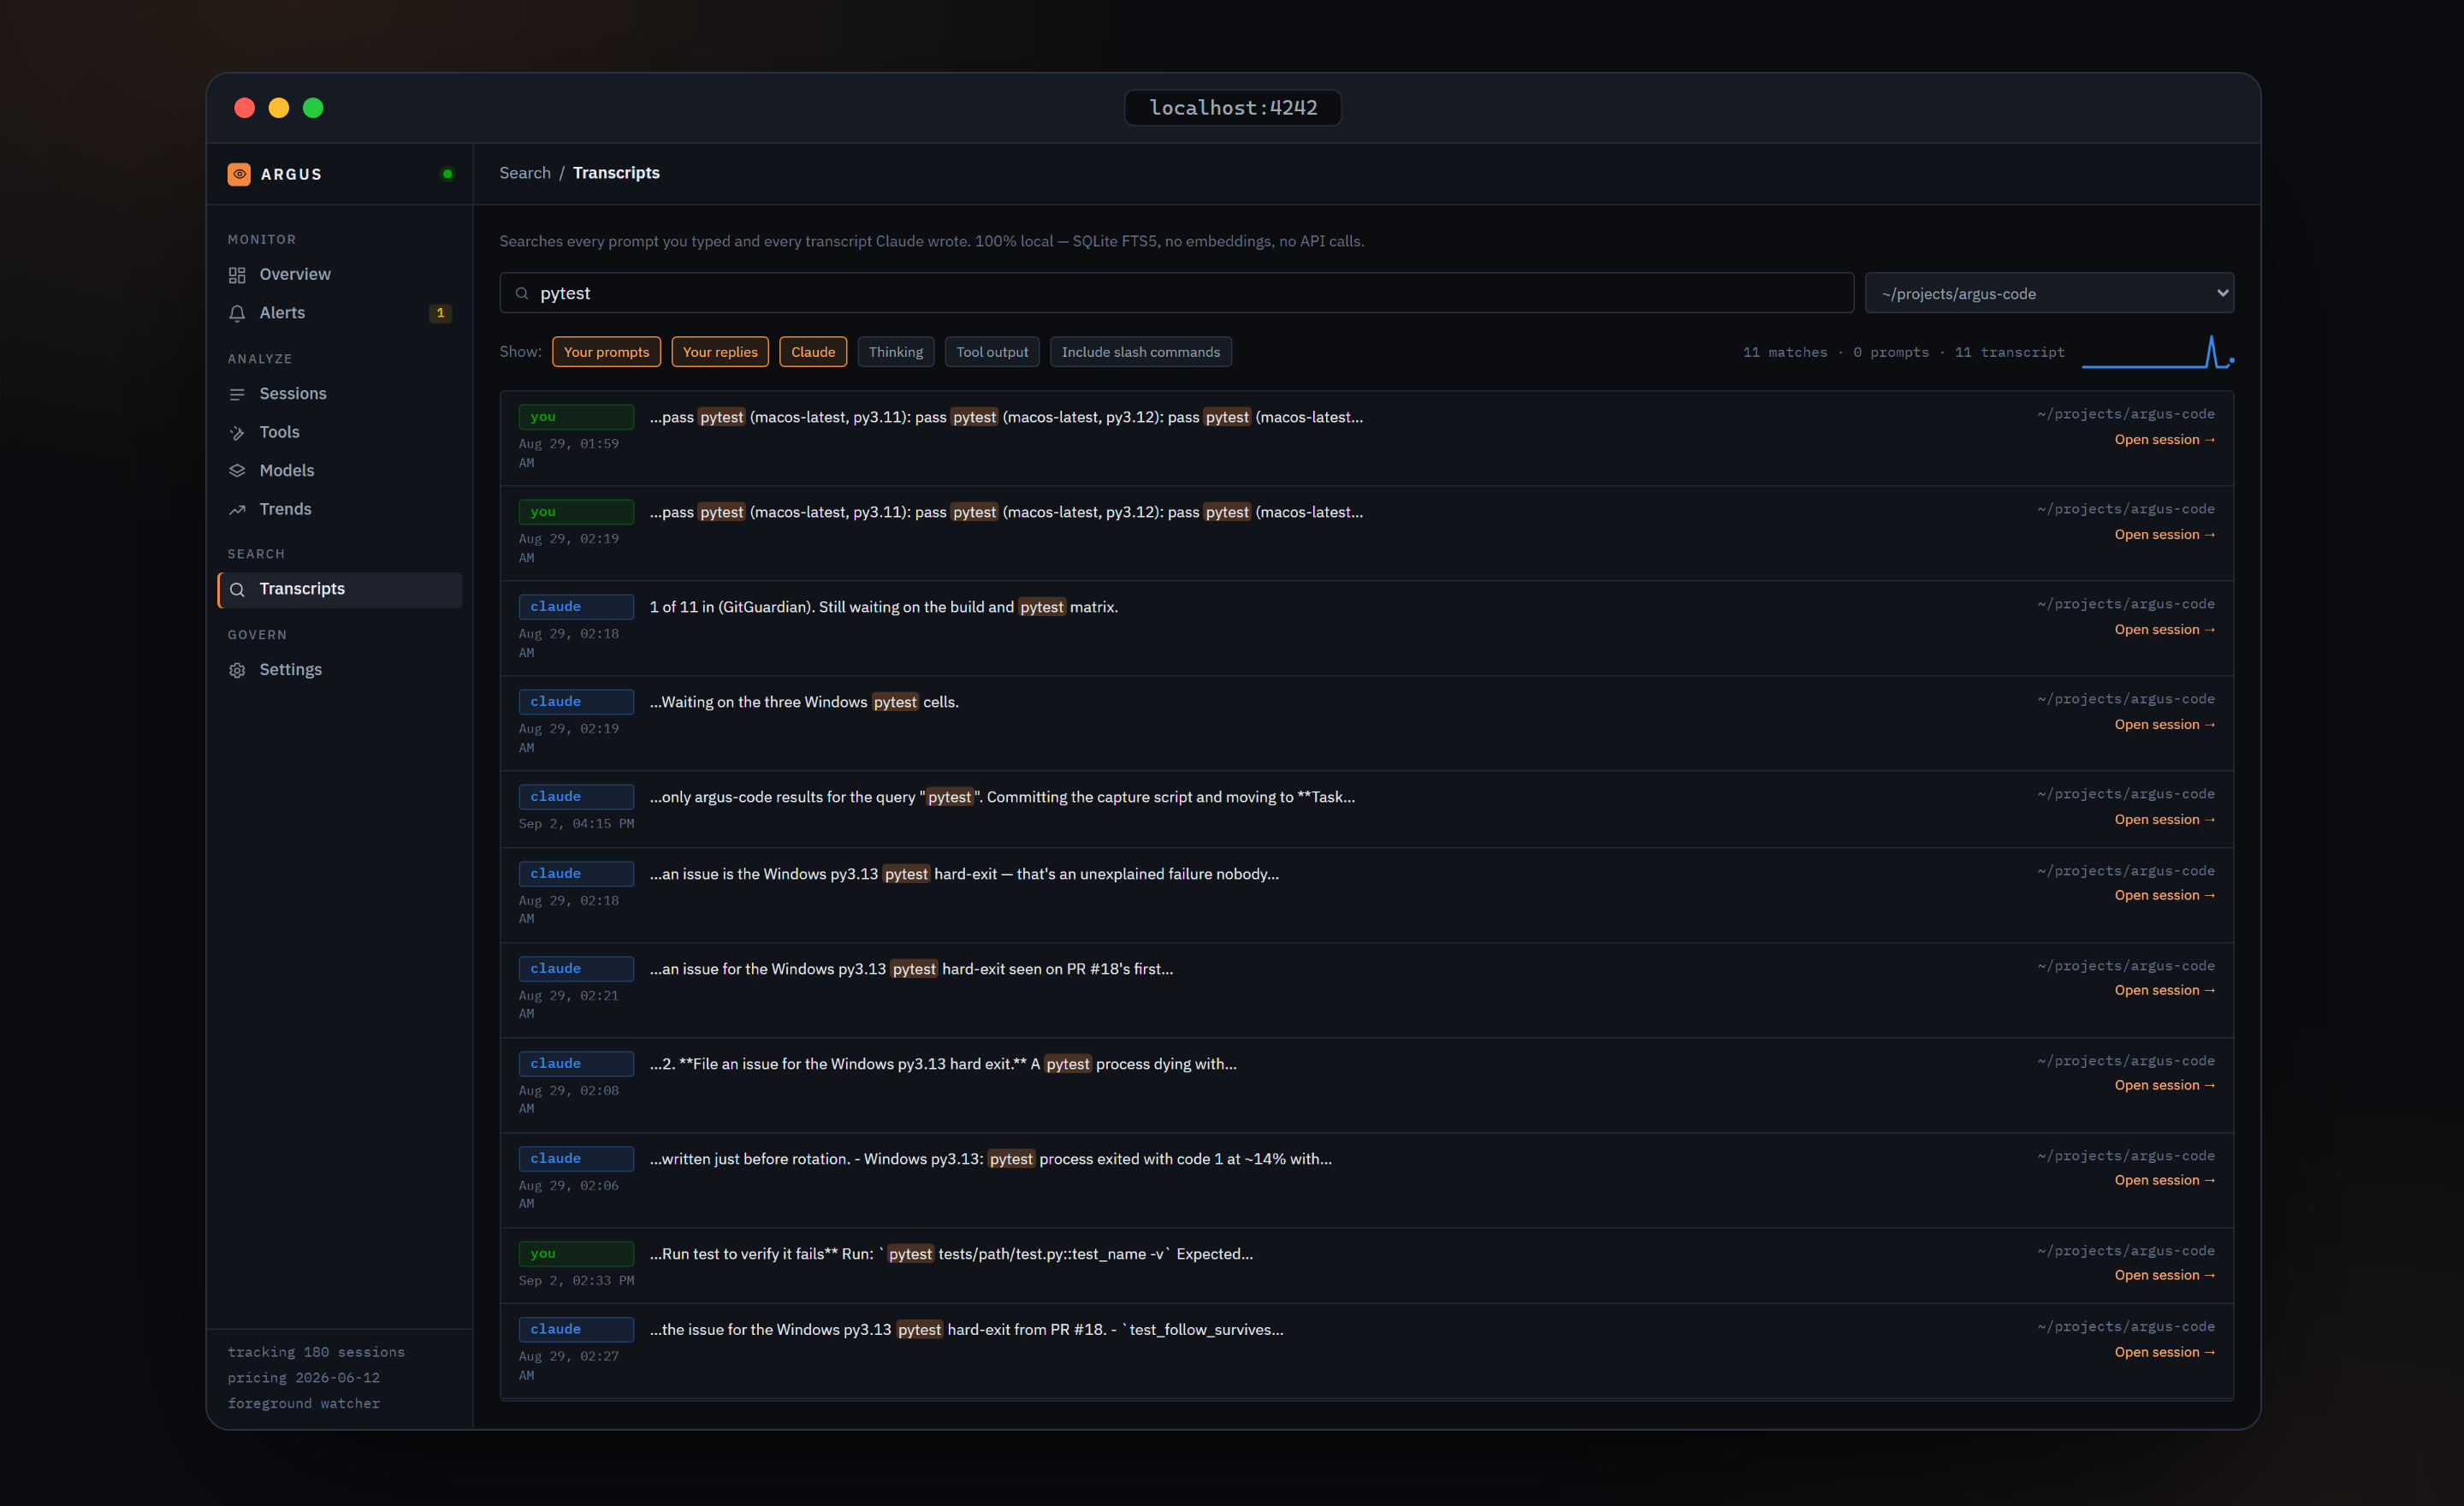Open session for Aug 29, 01:59 AM result
The width and height of the screenshot is (2464, 1506).
pos(2164,440)
